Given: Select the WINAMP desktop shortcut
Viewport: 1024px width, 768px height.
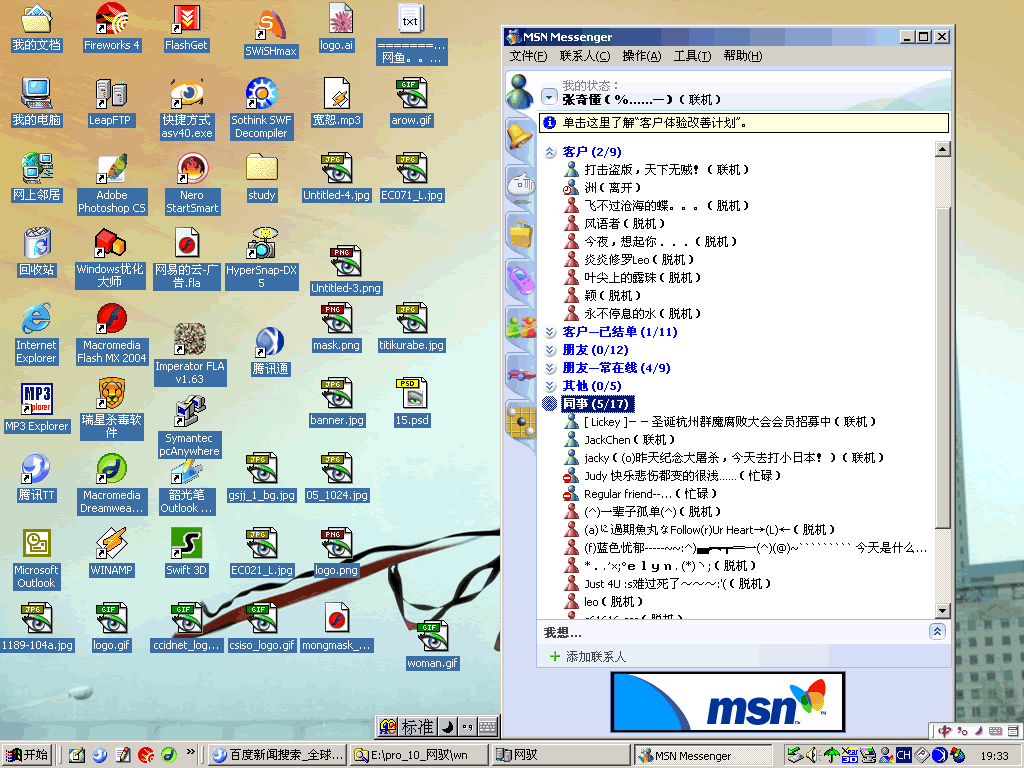Looking at the screenshot, I should tap(112, 553).
